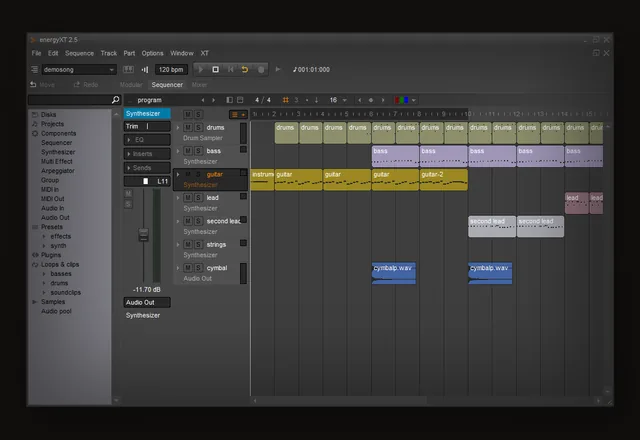
Task: Open the File menu
Action: 36,53
